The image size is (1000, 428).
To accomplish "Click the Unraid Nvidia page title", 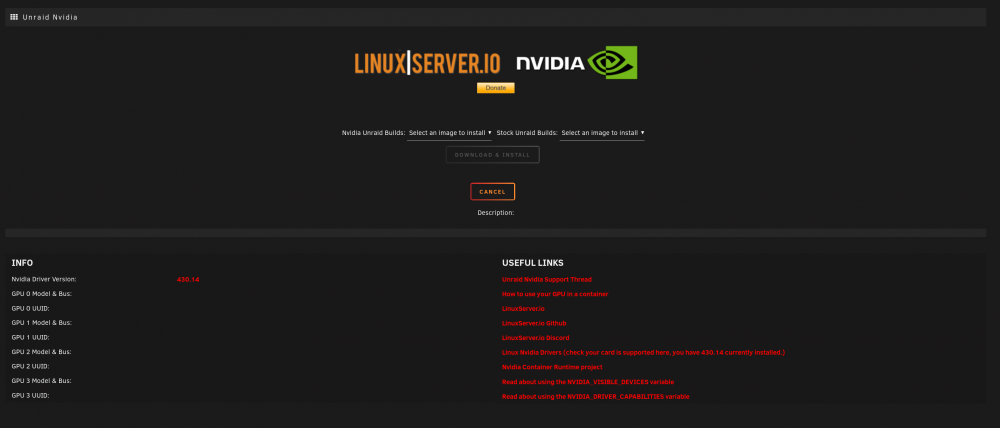I will pos(50,17).
